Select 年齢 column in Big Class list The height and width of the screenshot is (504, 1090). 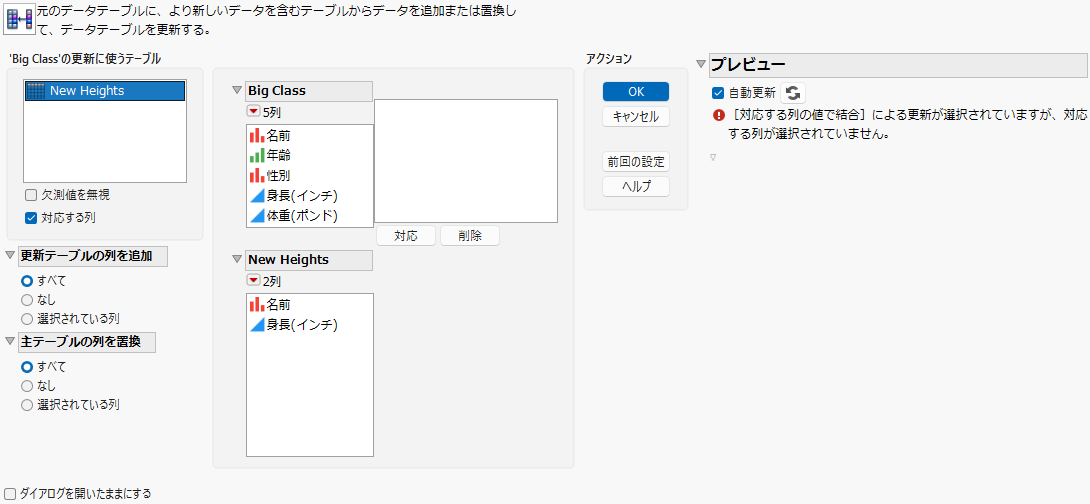[309, 156]
